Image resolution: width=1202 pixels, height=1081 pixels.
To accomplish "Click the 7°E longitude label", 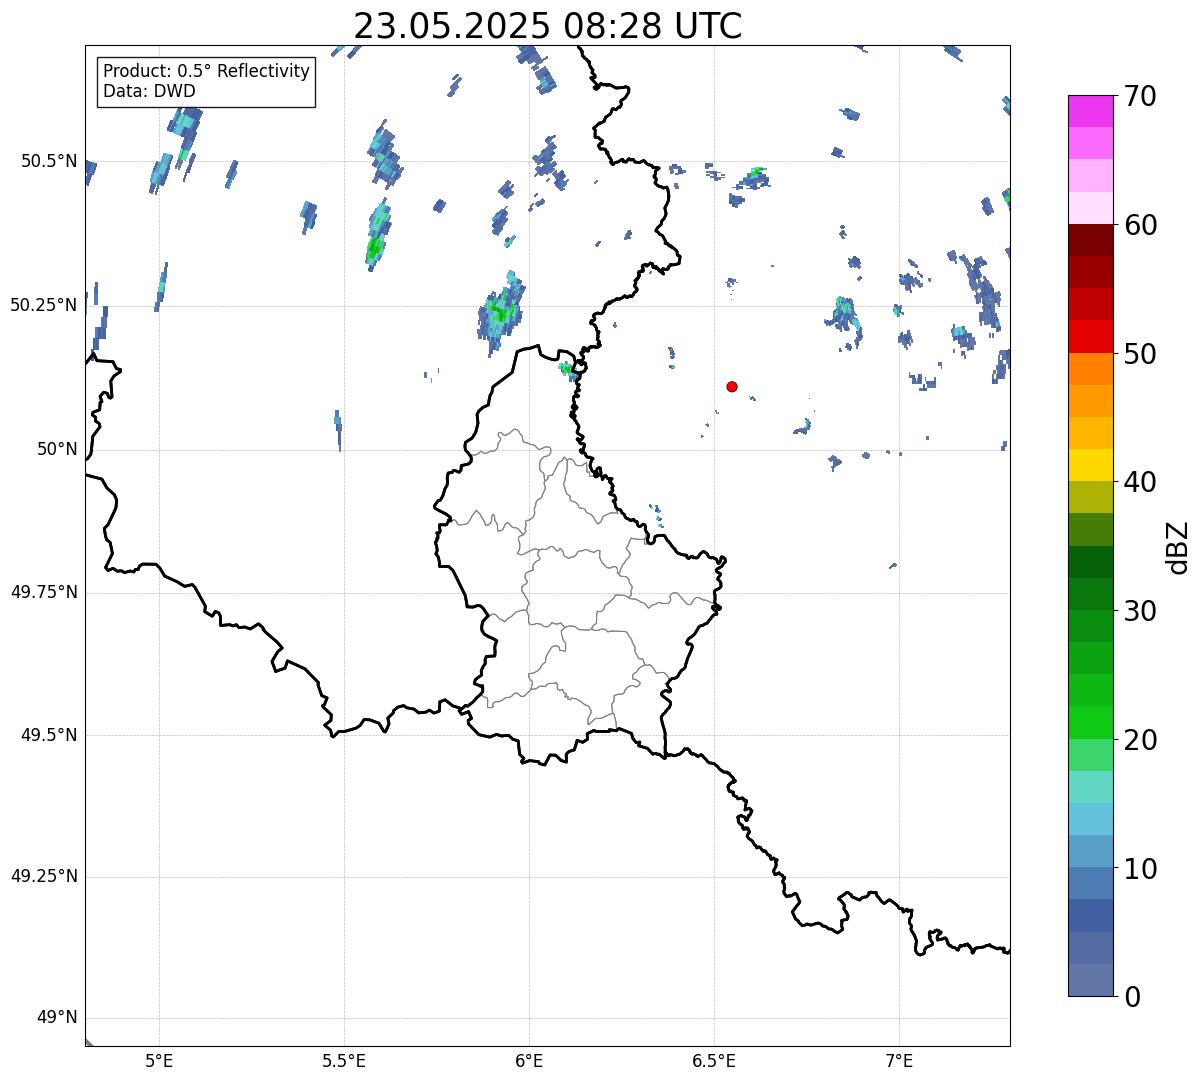I will pyautogui.click(x=899, y=1061).
